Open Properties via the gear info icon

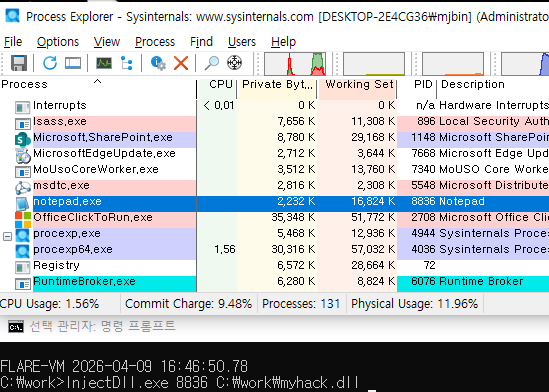[158, 63]
